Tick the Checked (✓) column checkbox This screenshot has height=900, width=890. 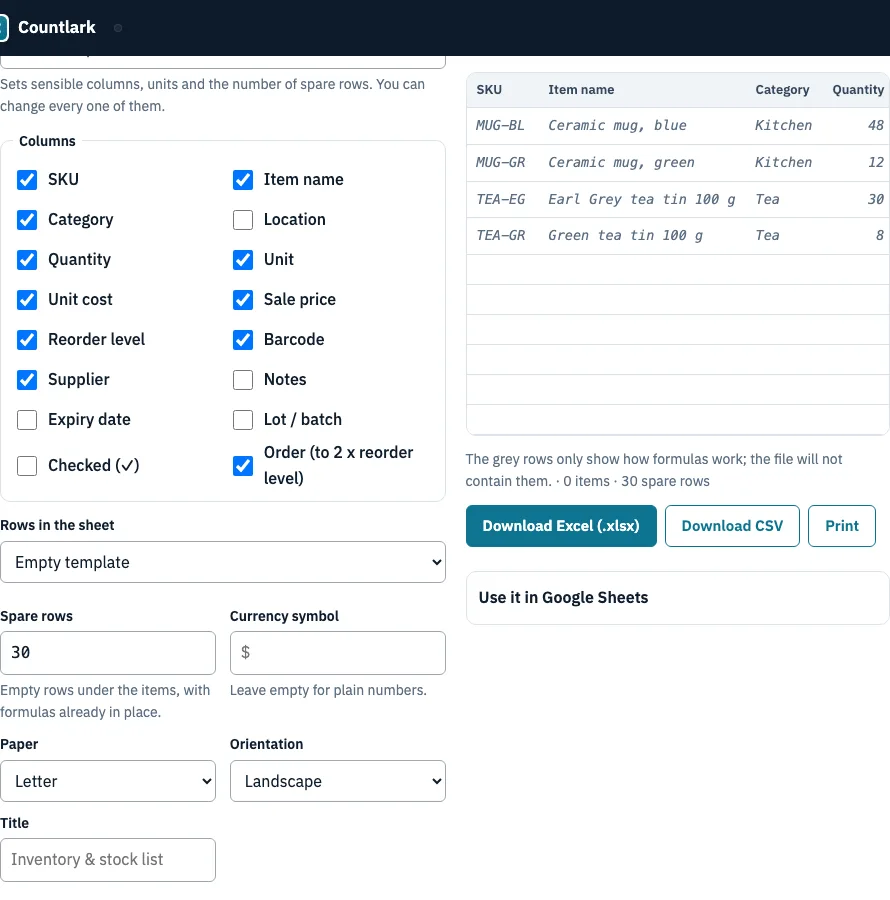click(27, 465)
